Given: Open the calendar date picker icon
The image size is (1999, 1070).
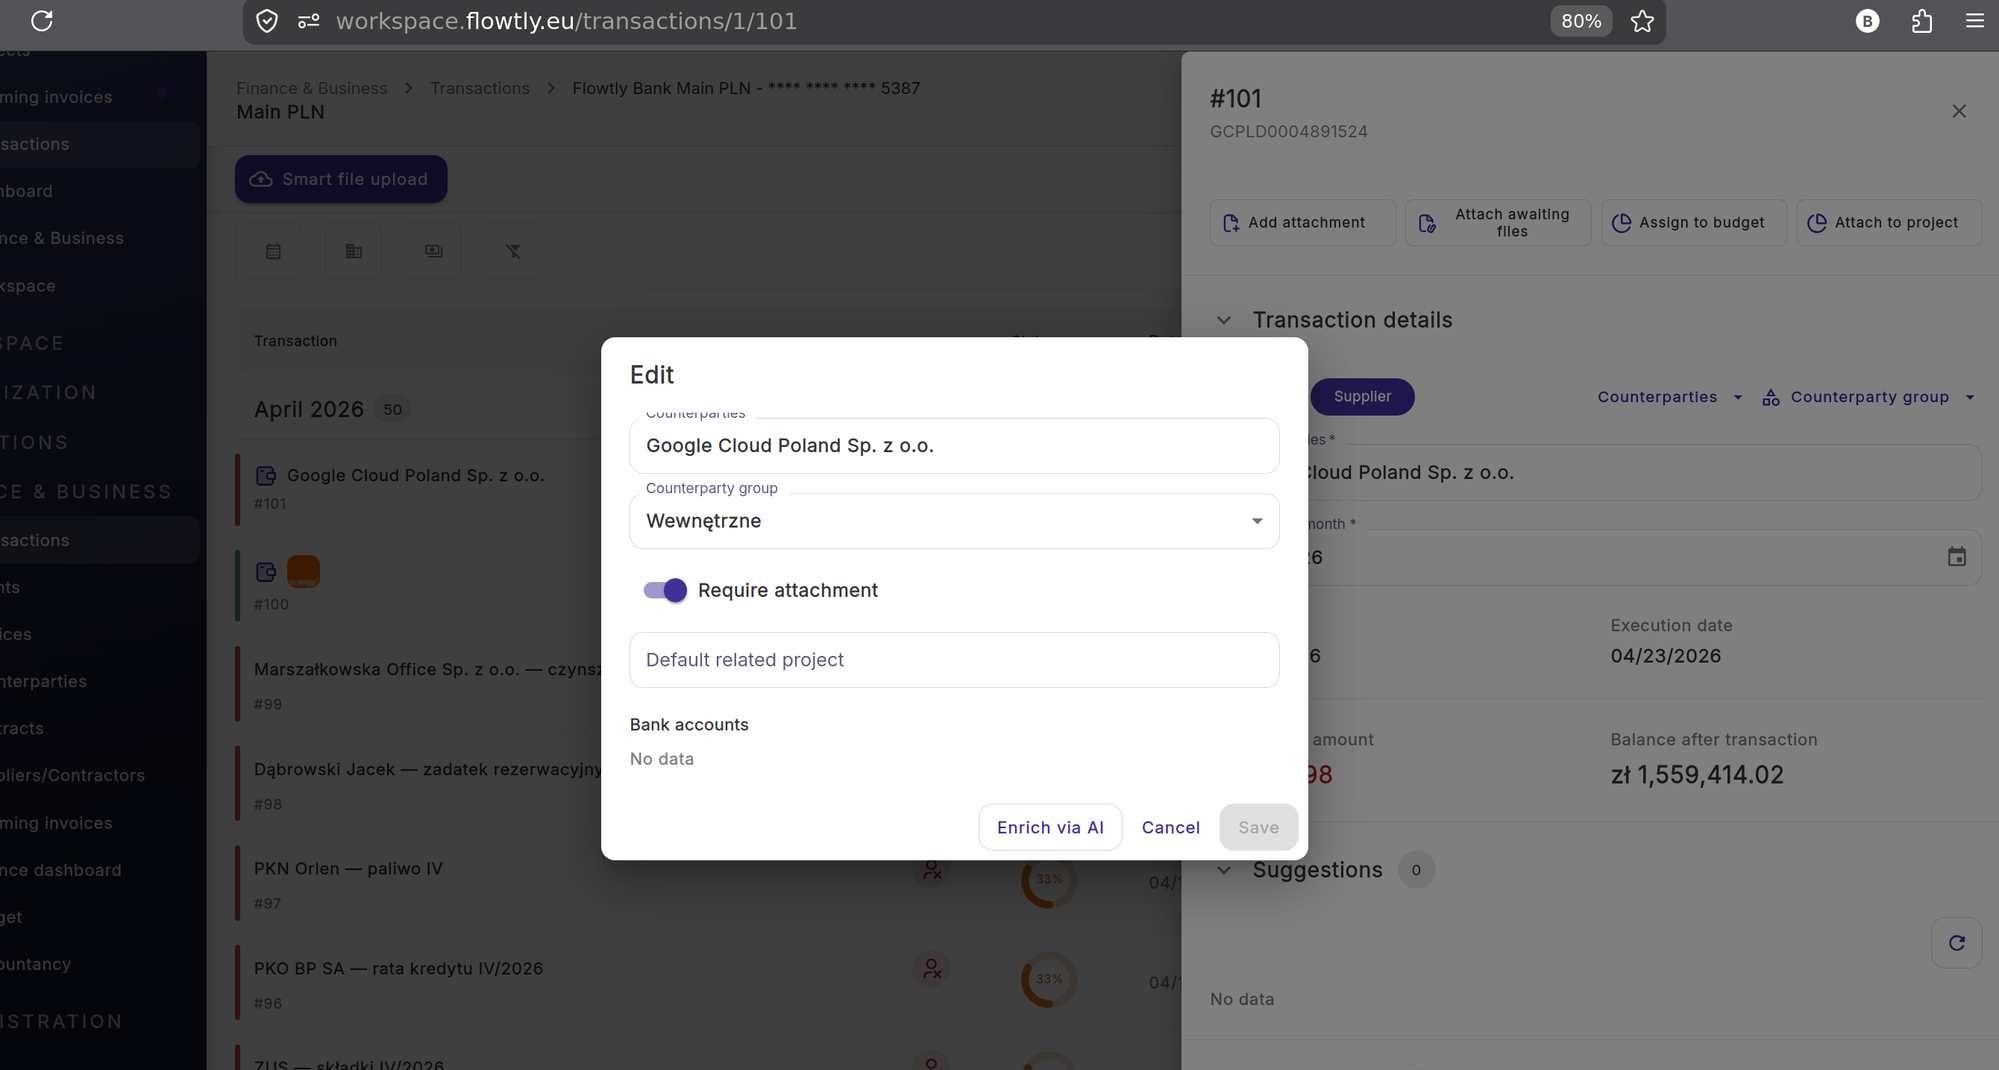Looking at the screenshot, I should tap(1957, 557).
